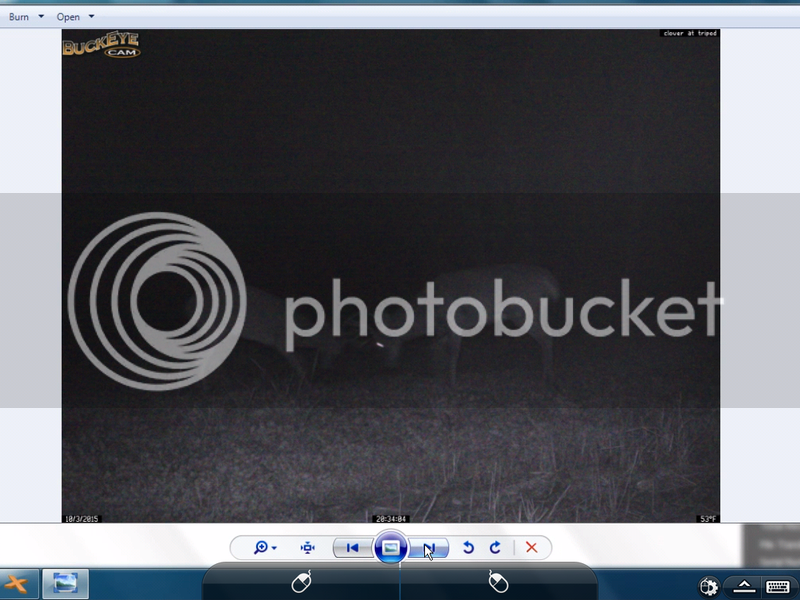This screenshot has height=600, width=800.
Task: Open the Open menu
Action: point(68,17)
